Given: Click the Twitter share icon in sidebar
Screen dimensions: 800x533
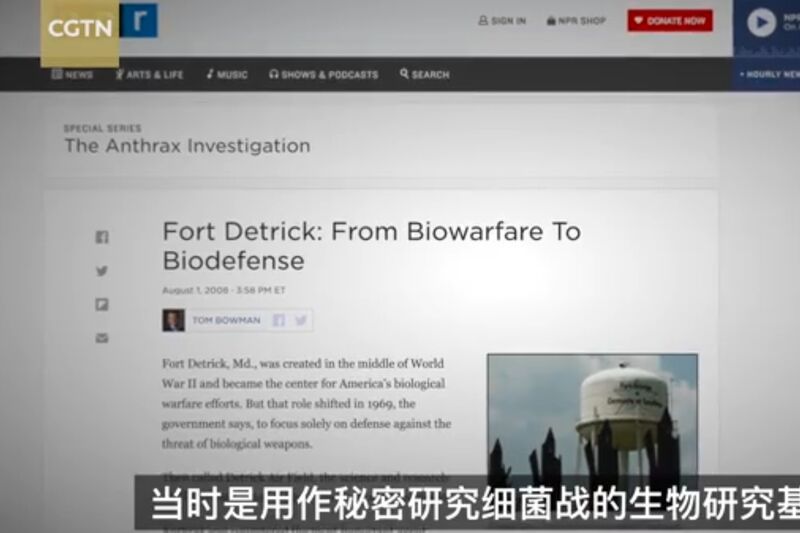Looking at the screenshot, I should tap(102, 271).
